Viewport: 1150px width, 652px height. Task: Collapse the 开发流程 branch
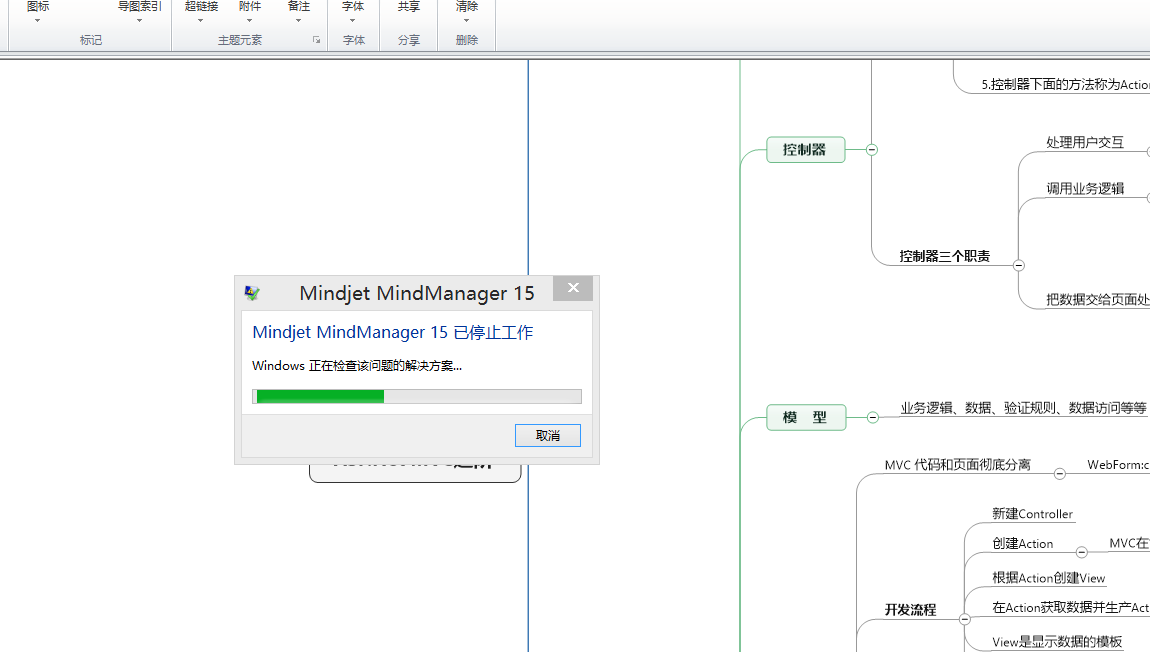(964, 619)
